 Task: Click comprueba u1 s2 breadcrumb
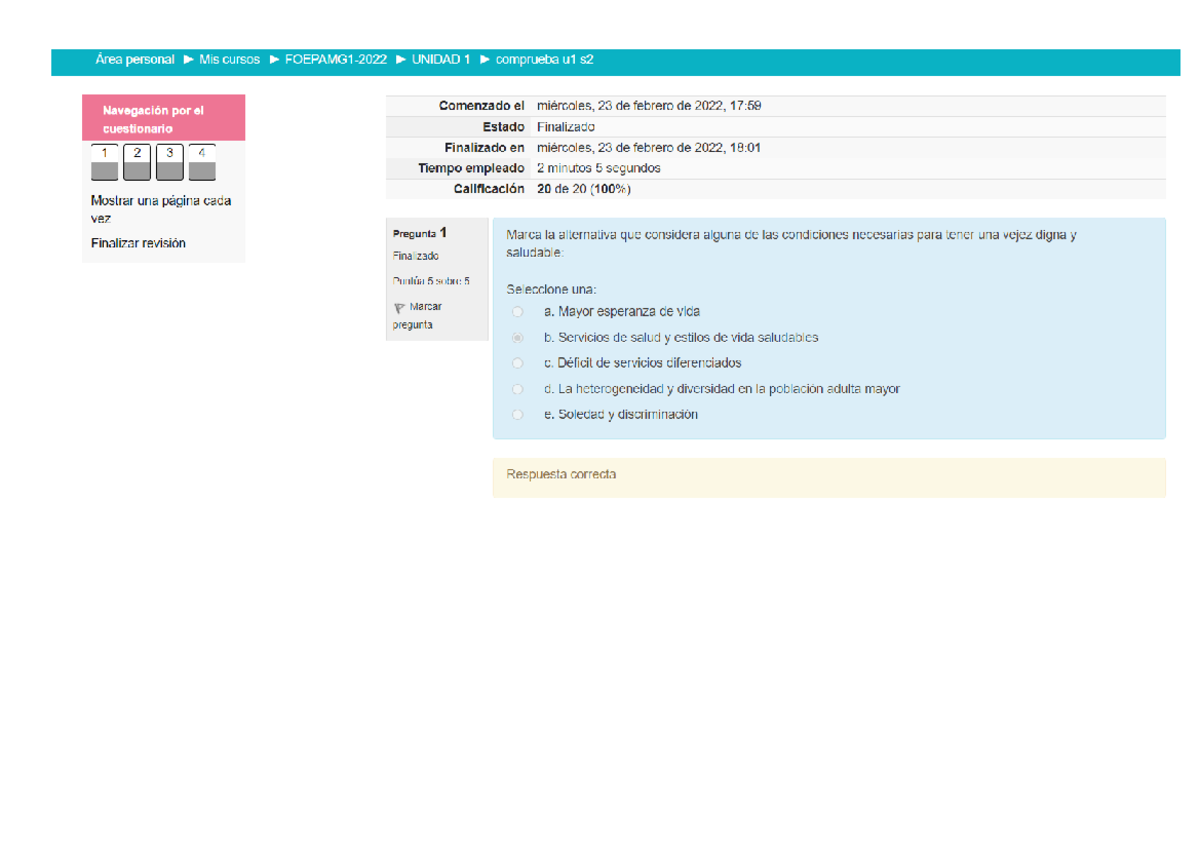[545, 60]
